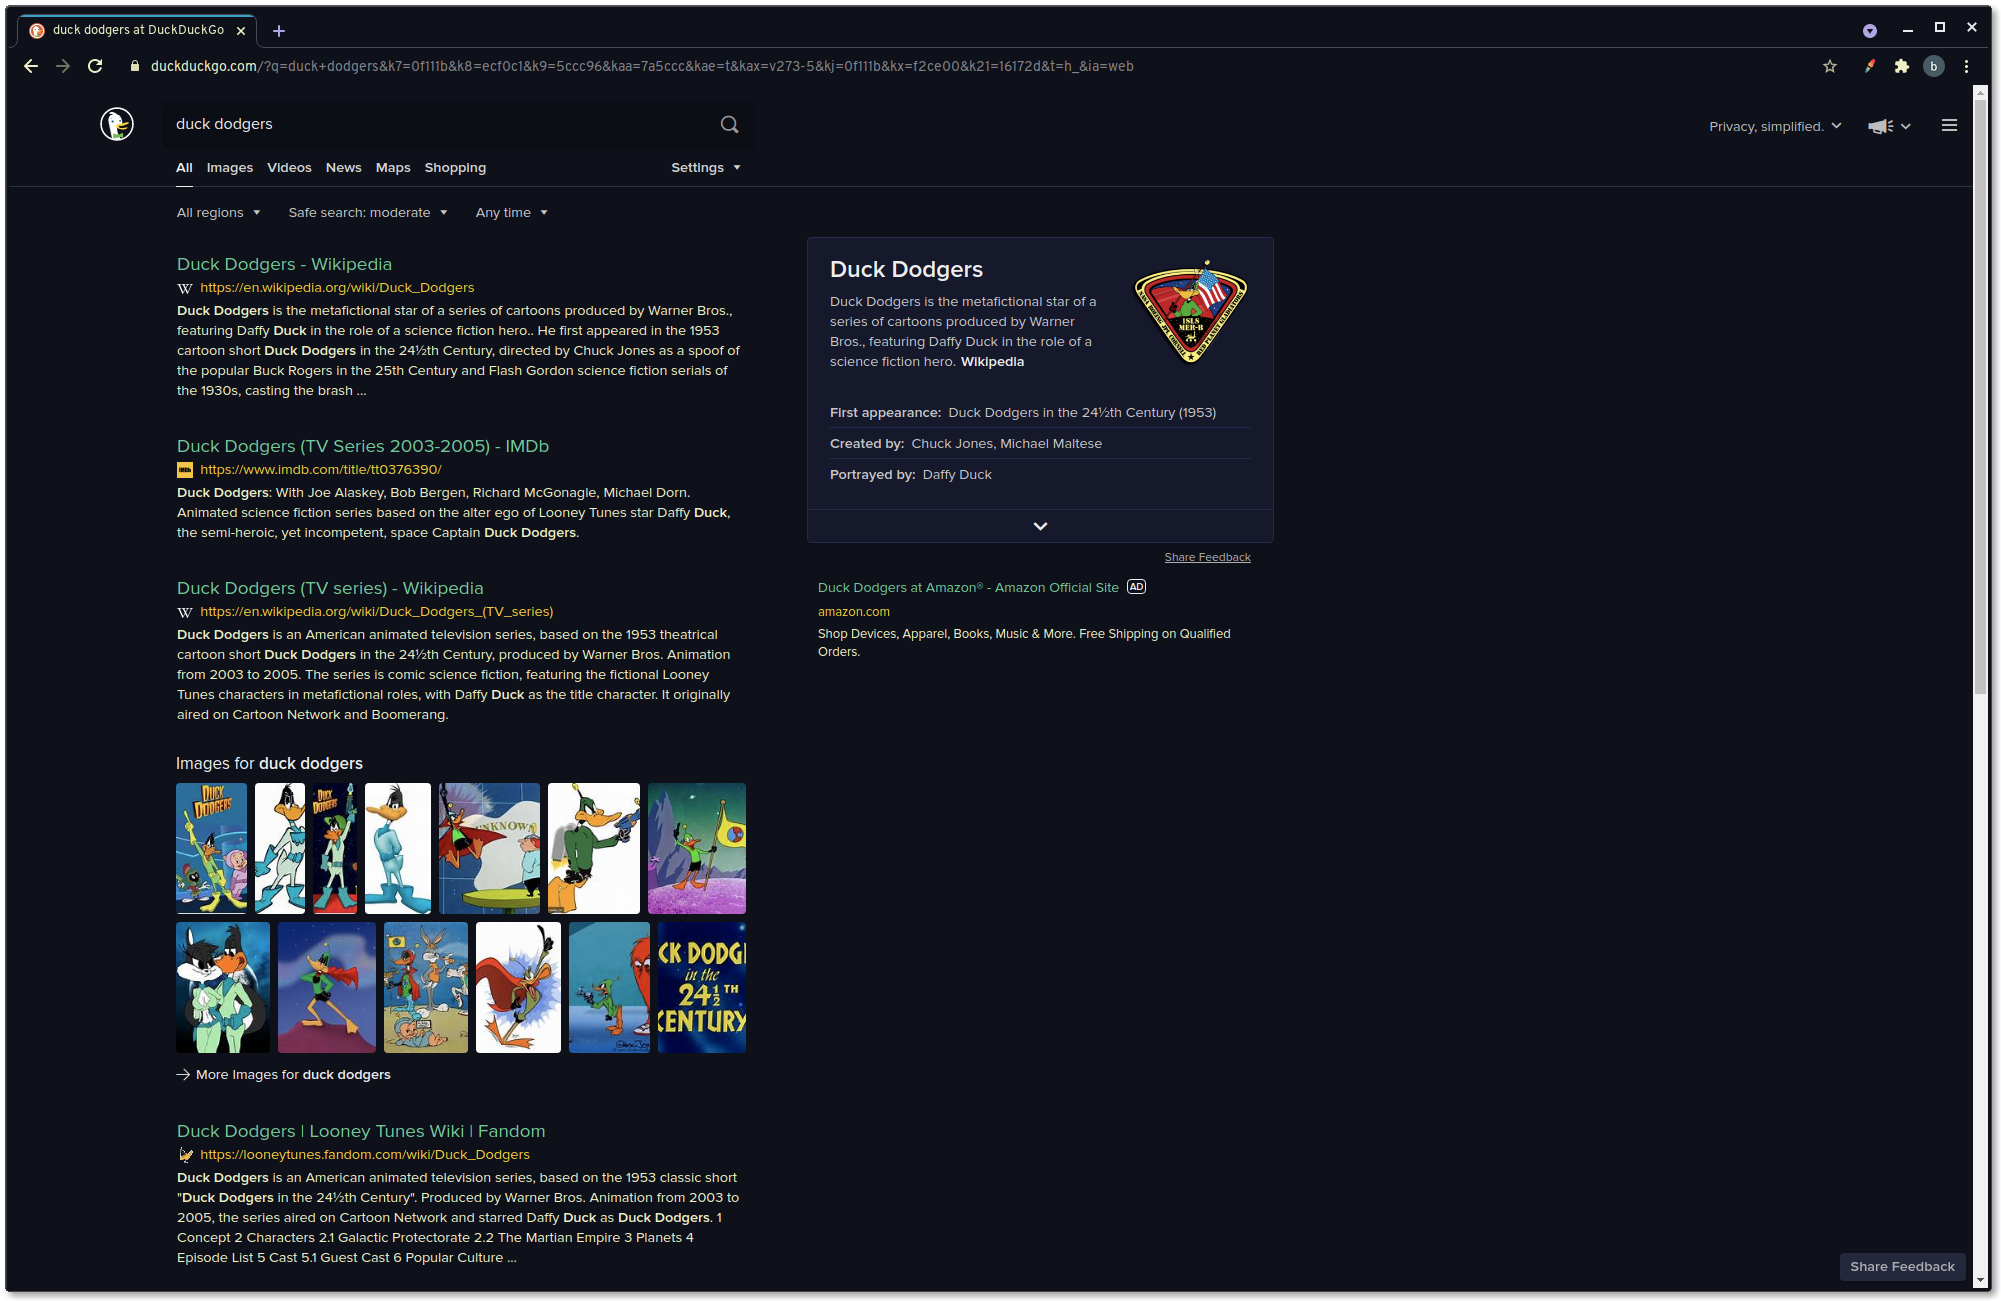Open the All regions dropdown
The width and height of the screenshot is (2001, 1301).
click(x=218, y=213)
